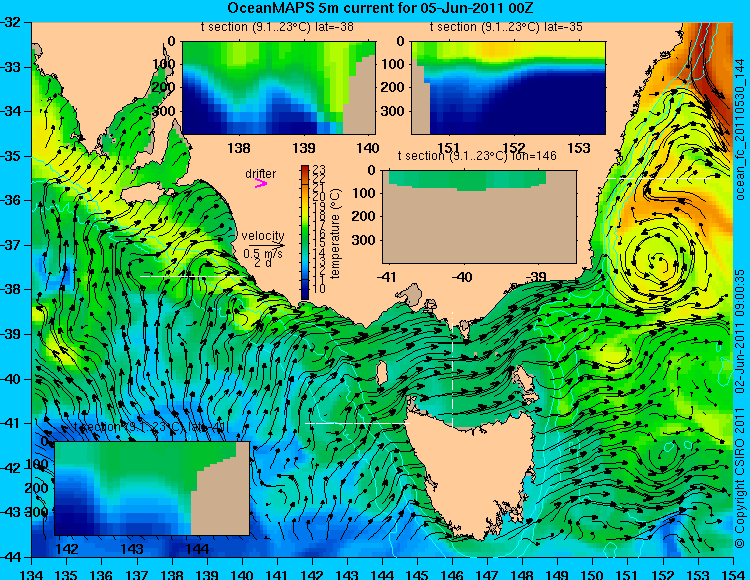
Task: Click latitude axis label -33
Action: (x=10, y=66)
